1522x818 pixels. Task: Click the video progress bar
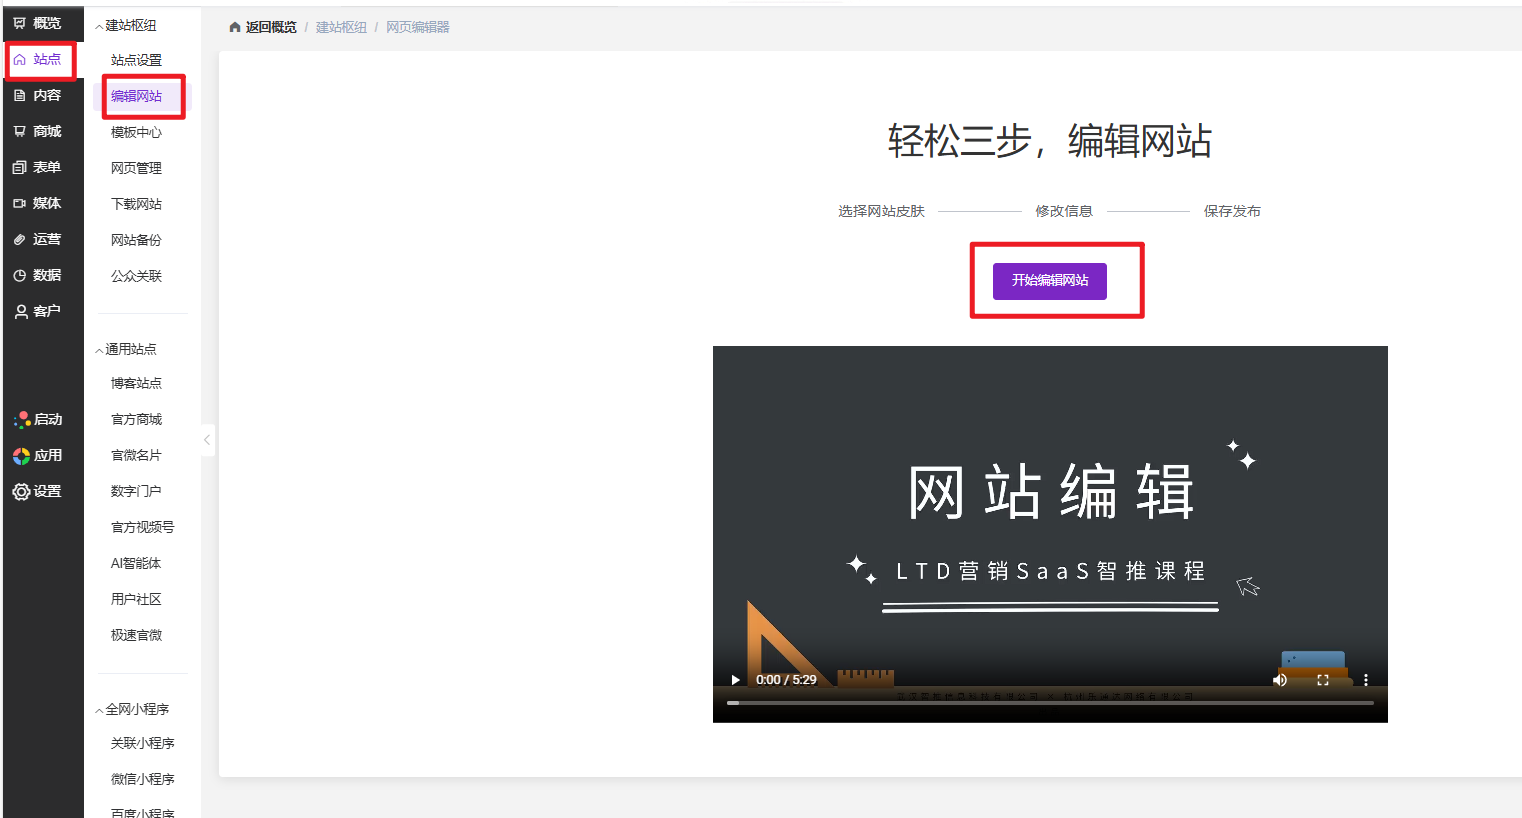click(x=1050, y=703)
